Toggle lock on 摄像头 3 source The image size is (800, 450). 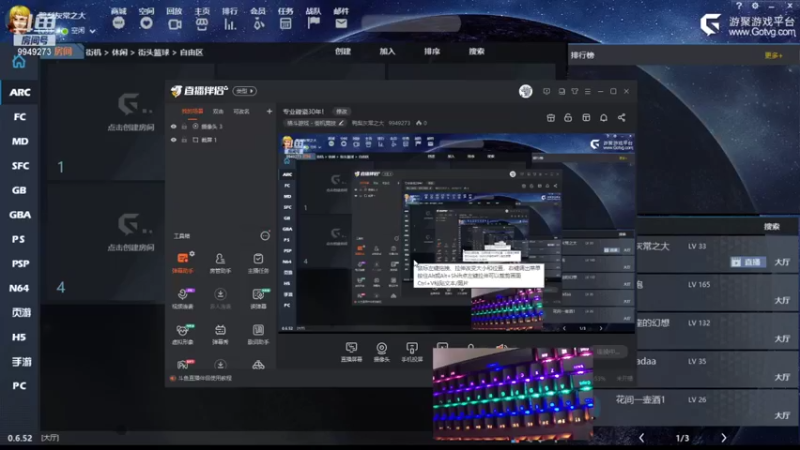184,127
